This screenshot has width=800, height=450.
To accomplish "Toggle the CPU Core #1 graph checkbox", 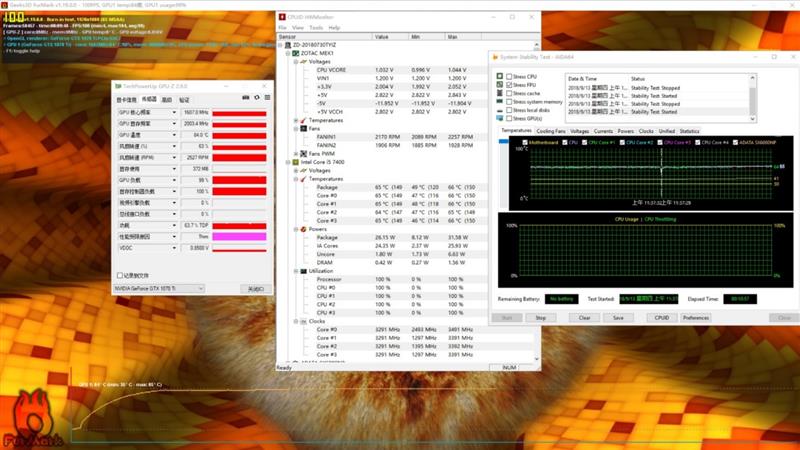I will 585,142.
